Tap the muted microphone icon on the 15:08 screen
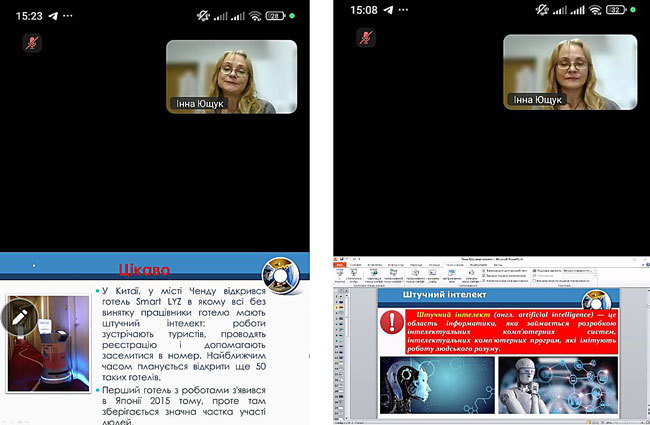This screenshot has width=650, height=425. (x=366, y=38)
